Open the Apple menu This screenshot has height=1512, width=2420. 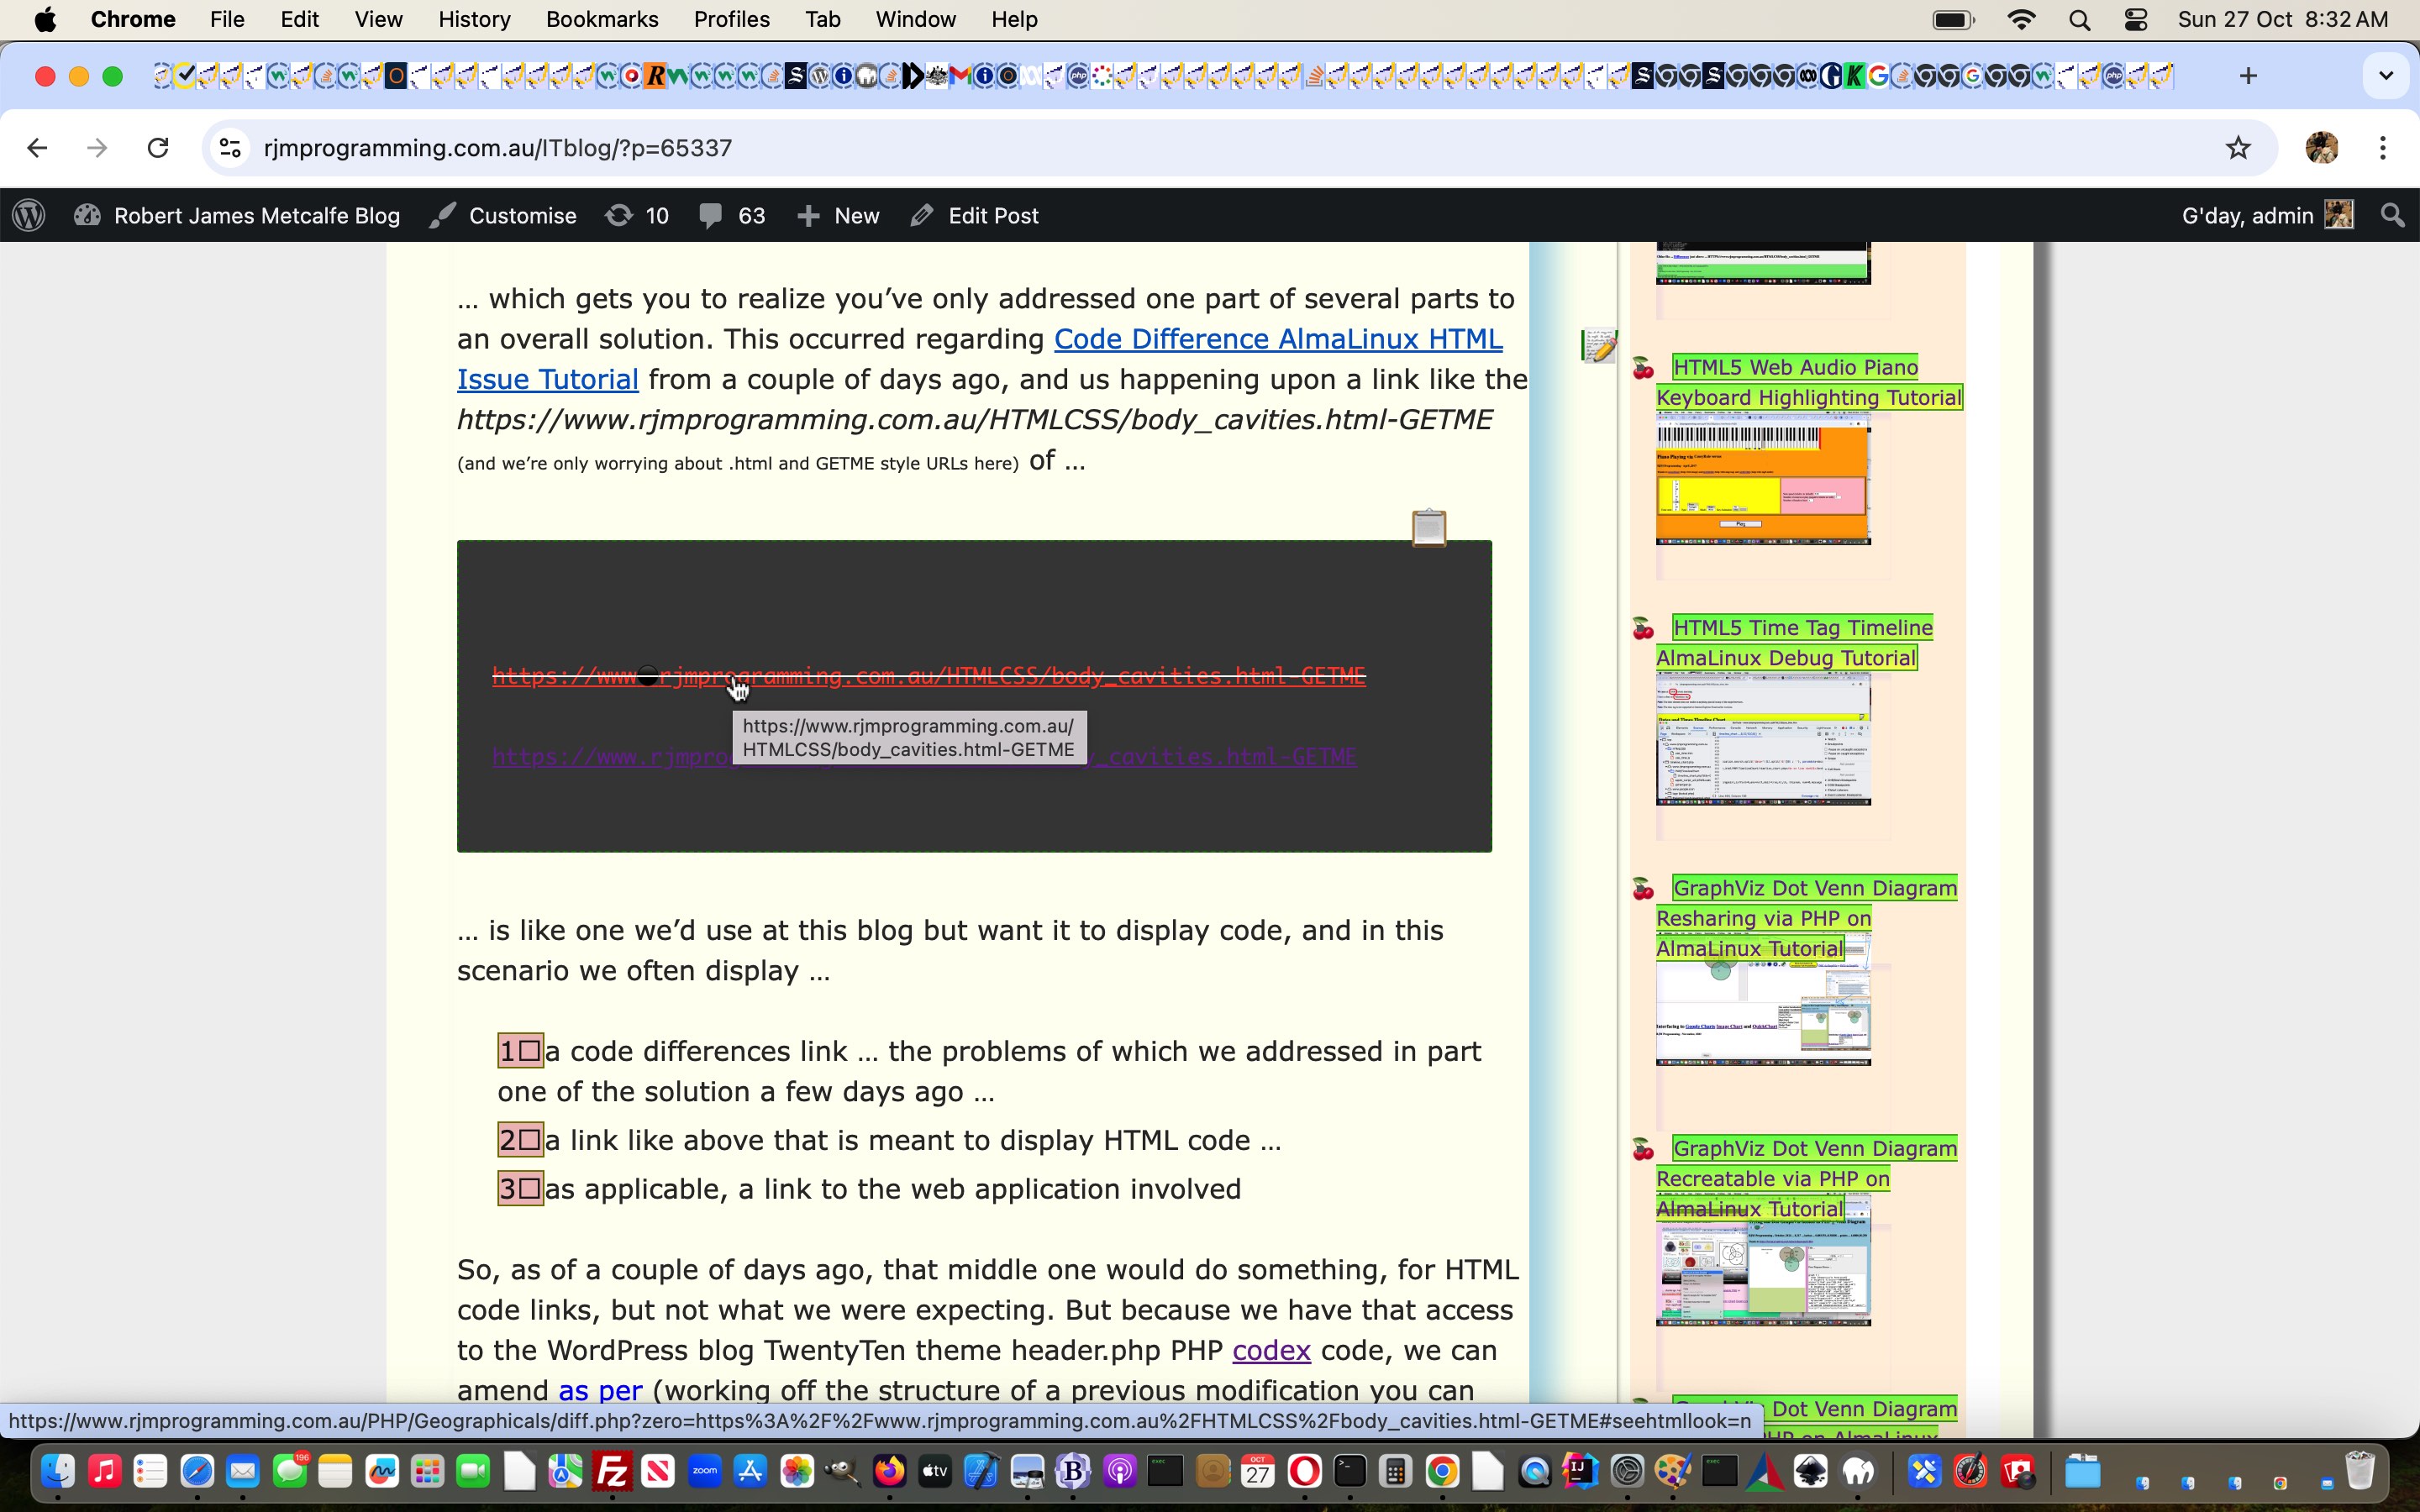point(45,20)
